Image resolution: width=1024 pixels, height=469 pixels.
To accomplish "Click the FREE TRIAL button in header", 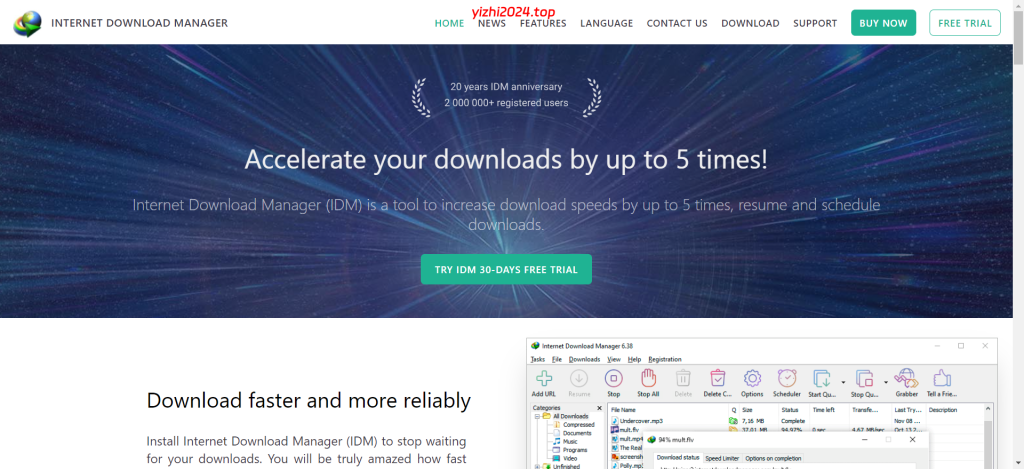I will [964, 23].
